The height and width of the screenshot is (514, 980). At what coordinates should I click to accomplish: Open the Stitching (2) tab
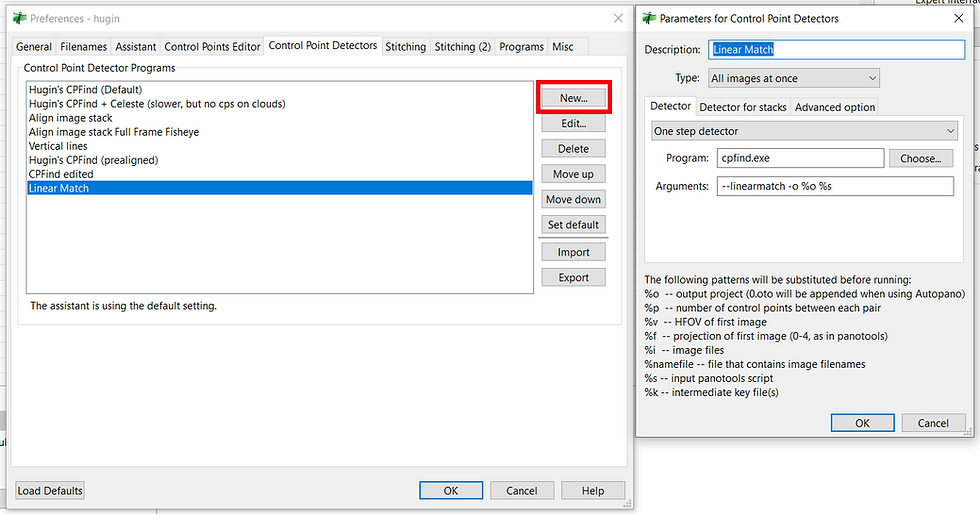[x=462, y=47]
